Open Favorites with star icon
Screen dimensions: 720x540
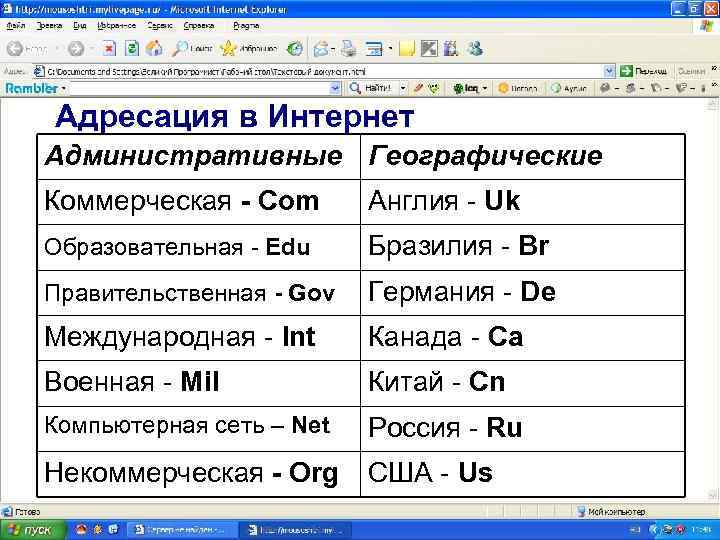[228, 48]
